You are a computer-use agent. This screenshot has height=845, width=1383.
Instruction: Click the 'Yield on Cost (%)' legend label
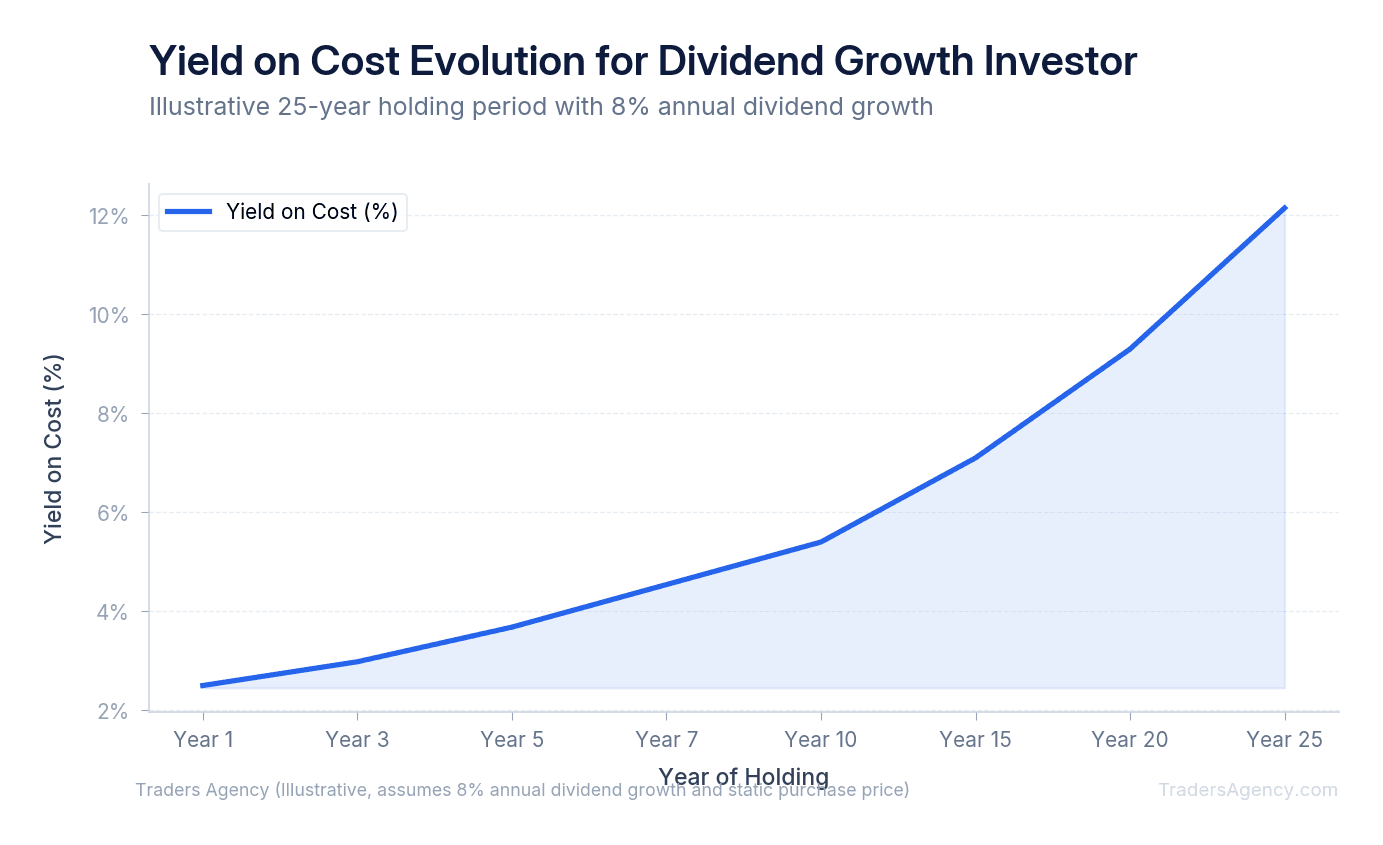312,212
